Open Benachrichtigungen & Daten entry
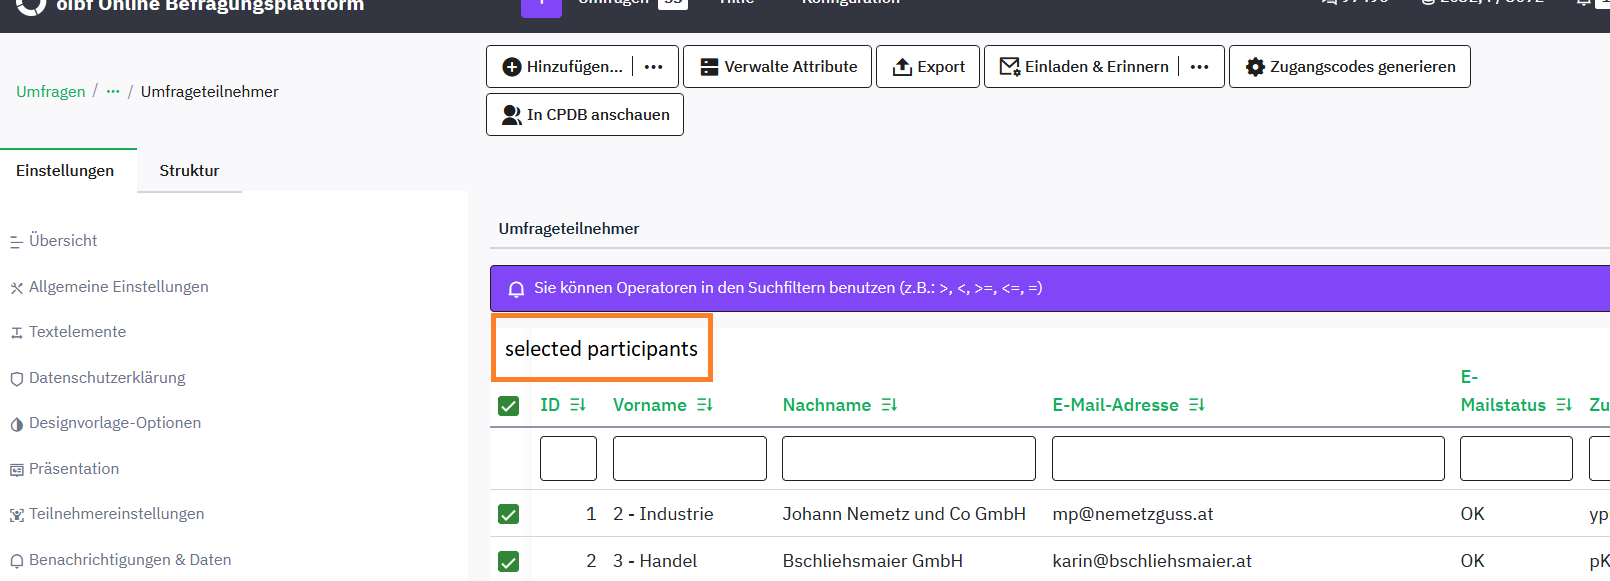 click(121, 560)
